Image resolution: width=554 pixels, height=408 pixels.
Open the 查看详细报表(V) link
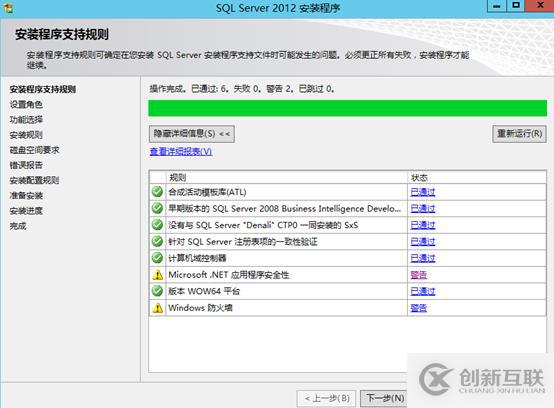[x=181, y=152]
